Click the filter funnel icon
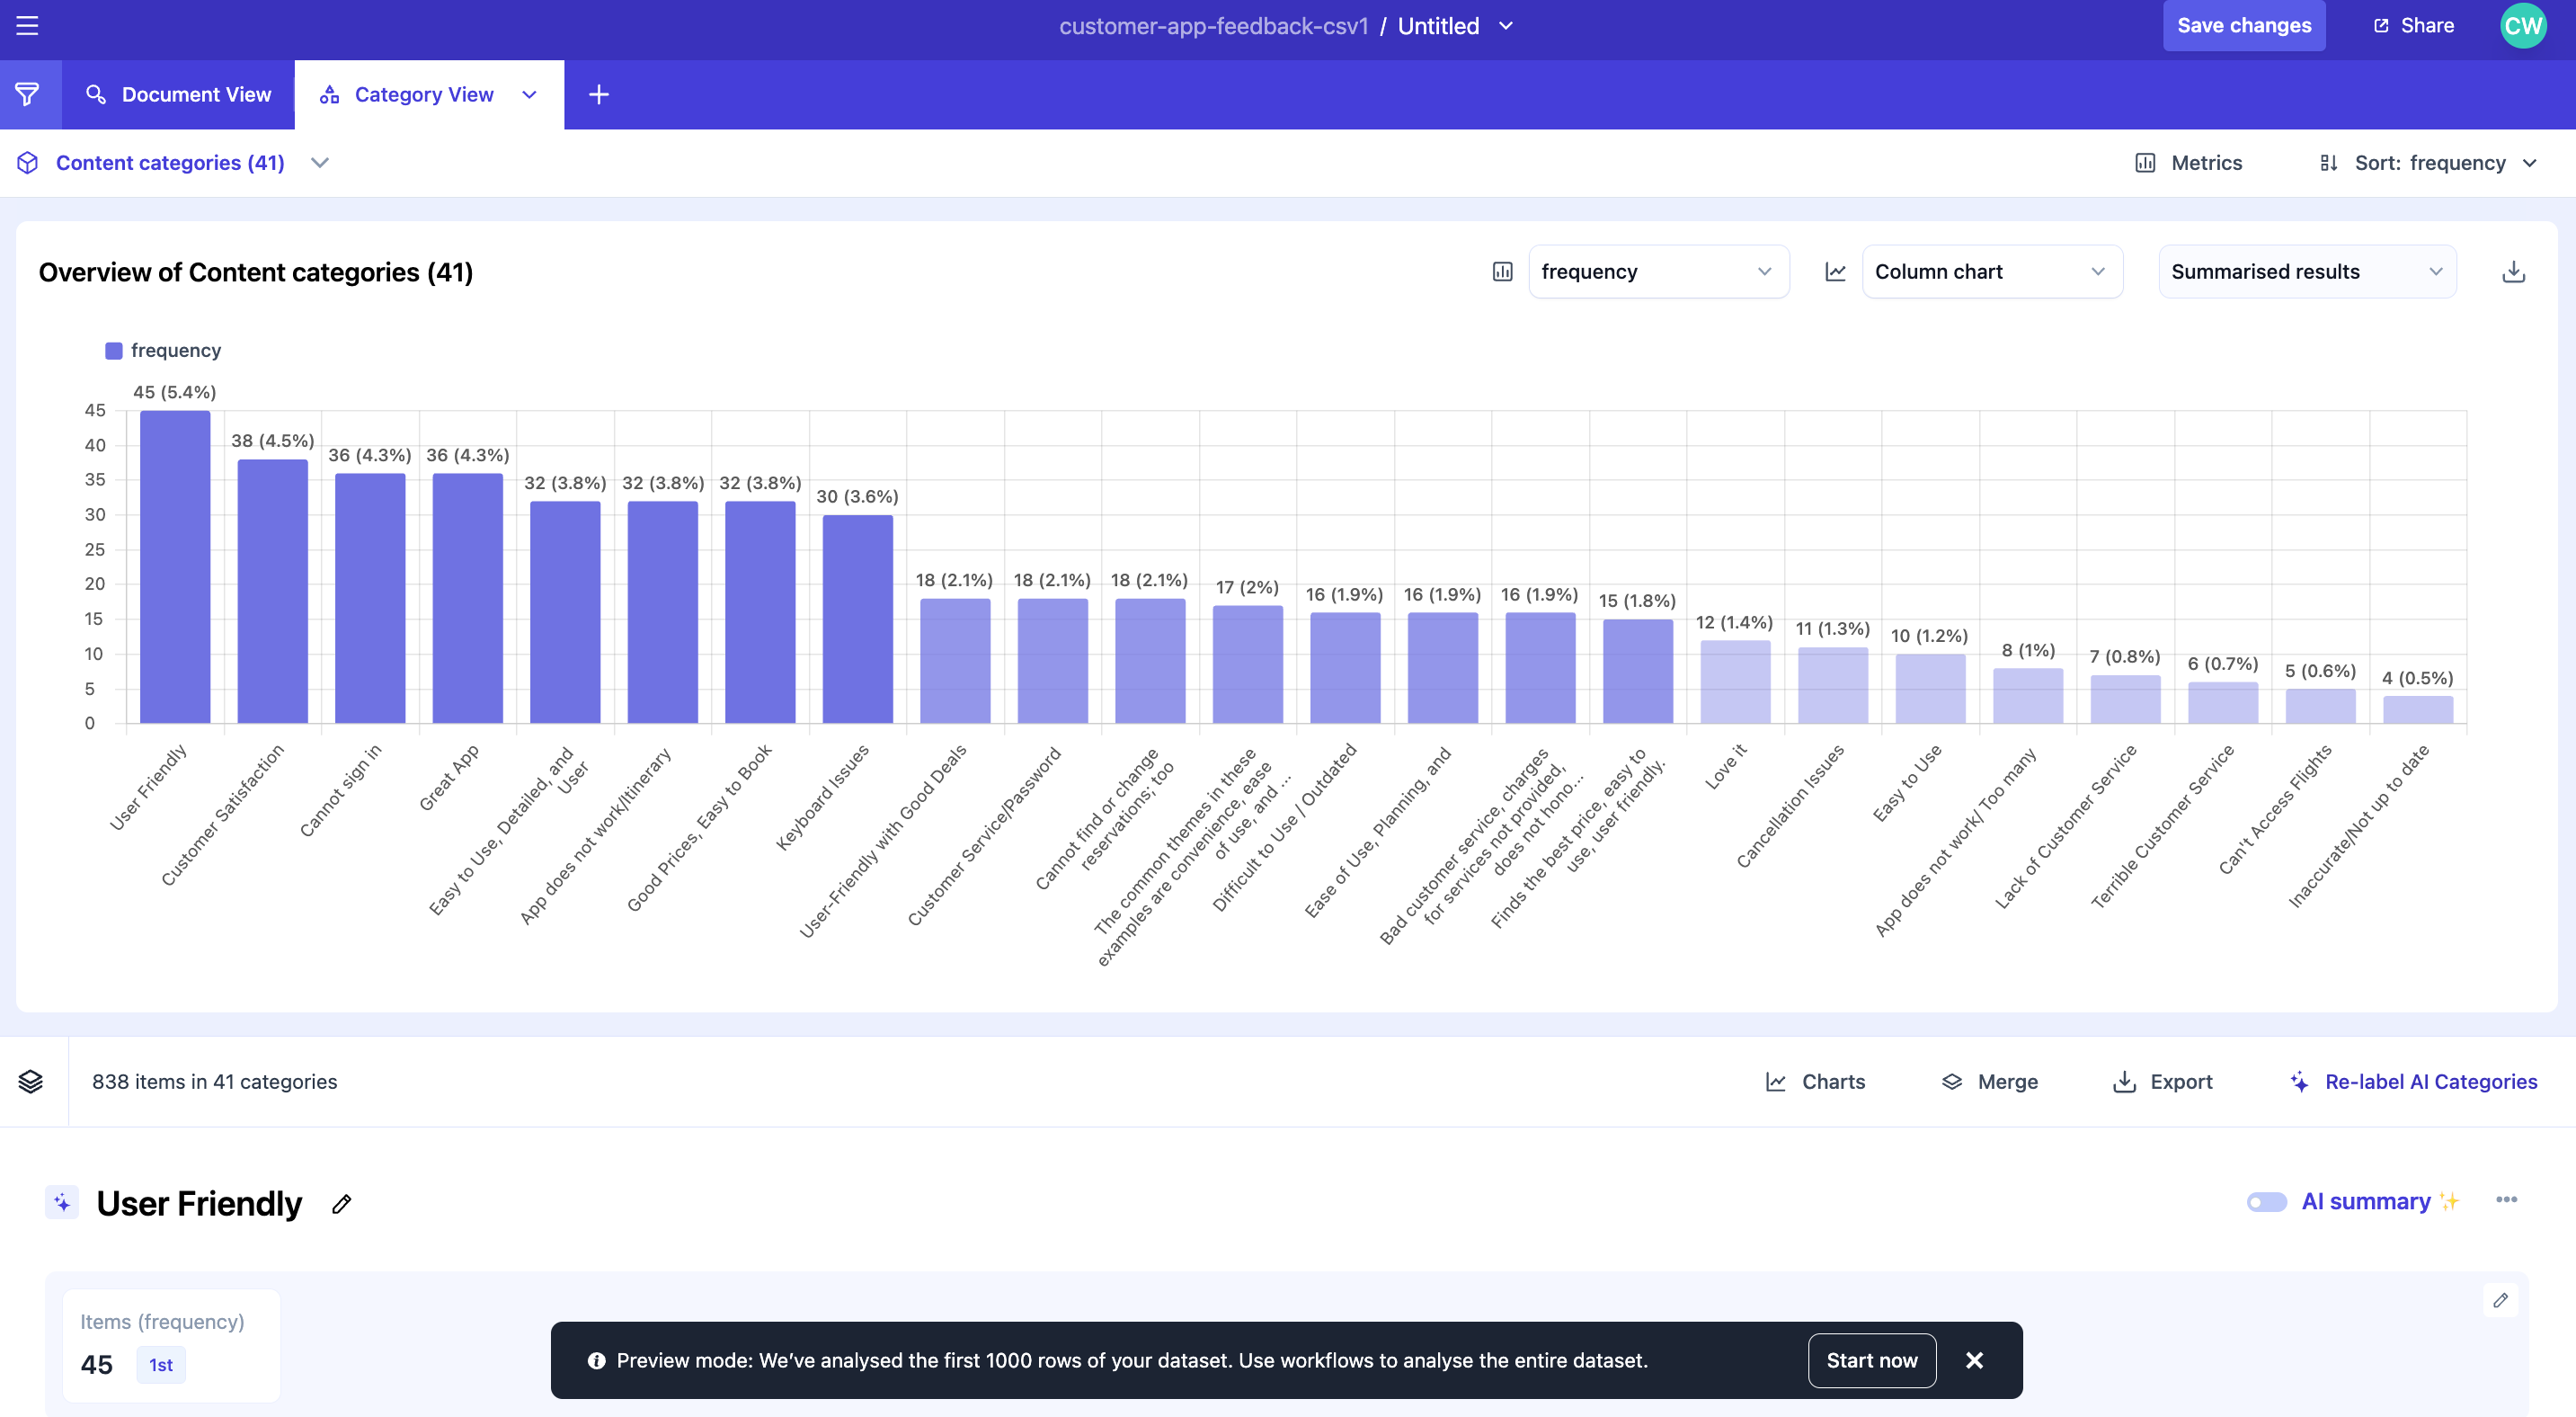The image size is (2576, 1417). pyautogui.click(x=28, y=94)
